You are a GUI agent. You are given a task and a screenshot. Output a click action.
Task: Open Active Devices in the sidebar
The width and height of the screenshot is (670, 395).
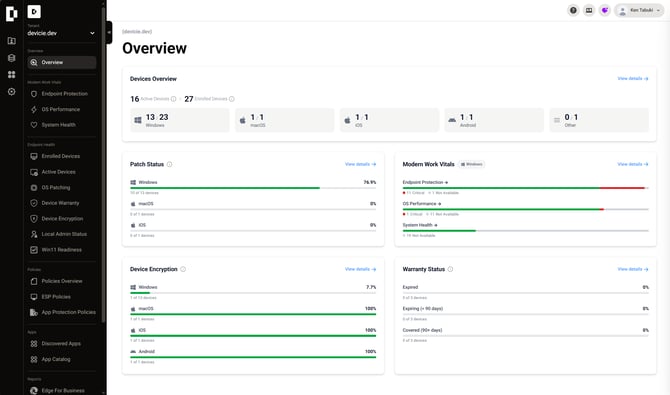pyautogui.click(x=62, y=172)
